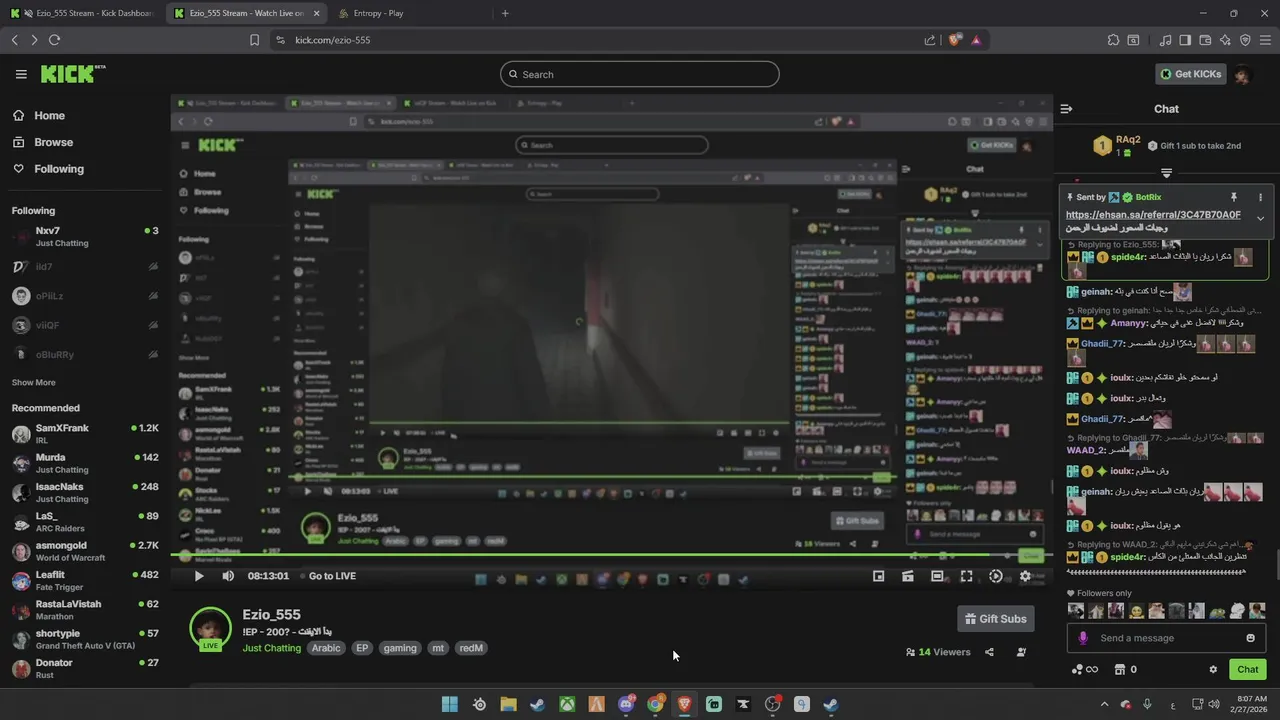Click the Send a message input
Viewport: 1280px width, 720px height.
(1168, 638)
